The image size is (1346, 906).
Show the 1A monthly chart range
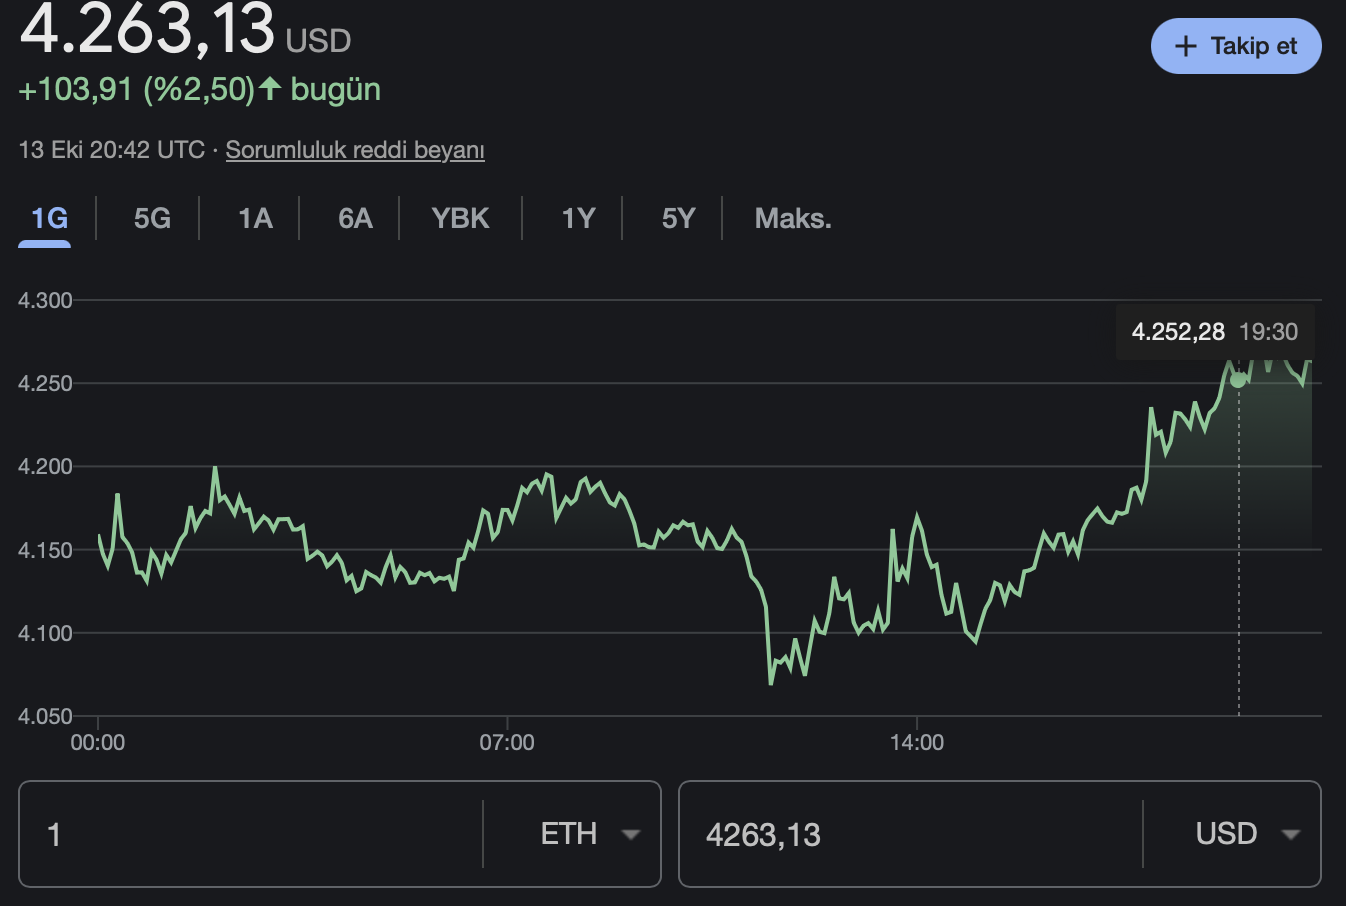coord(255,218)
